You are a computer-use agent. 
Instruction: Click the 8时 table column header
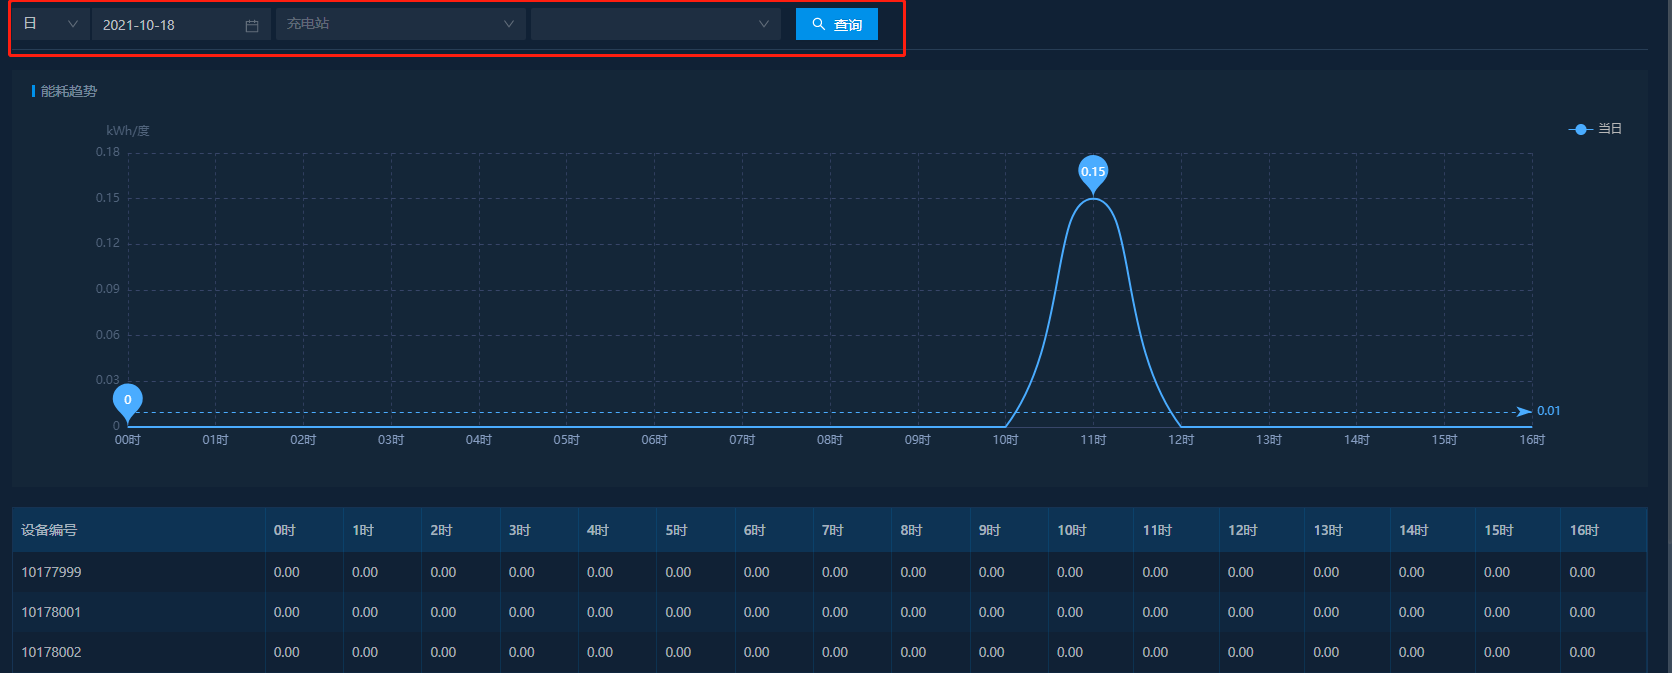click(911, 530)
